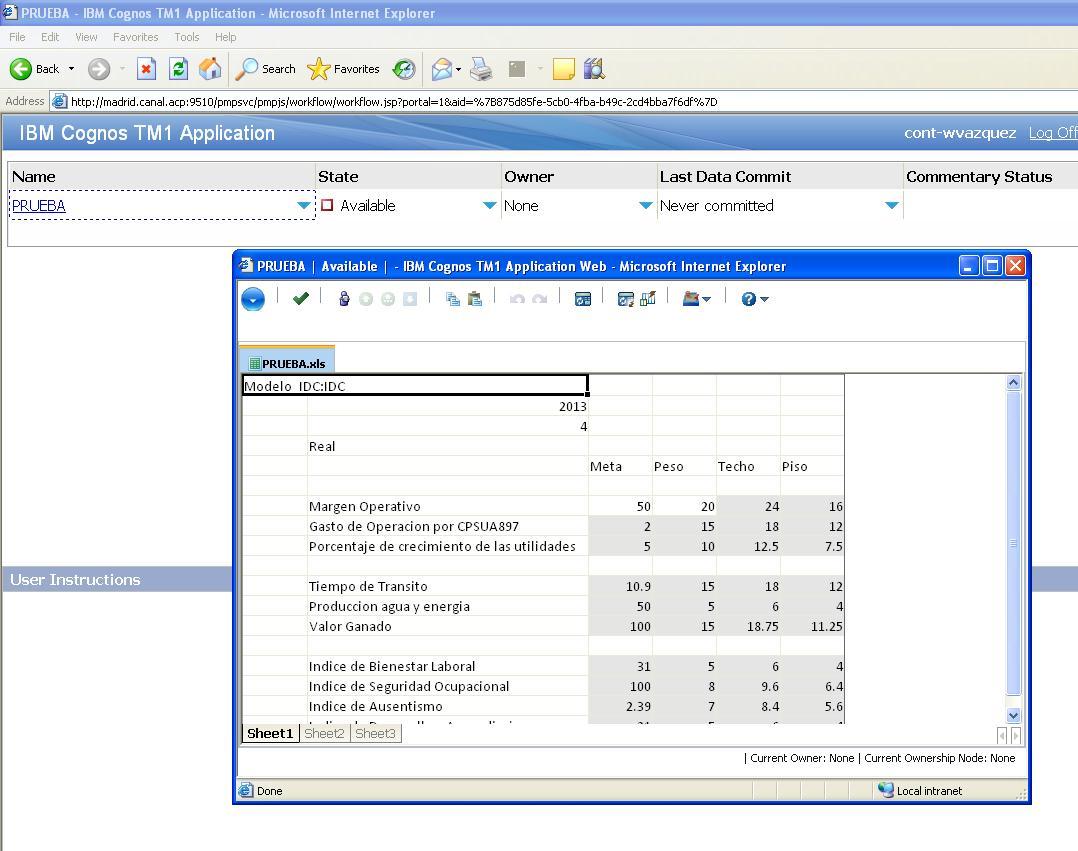The width and height of the screenshot is (1078, 851).
Task: Click the Log Off link
Action: pos(1053,133)
